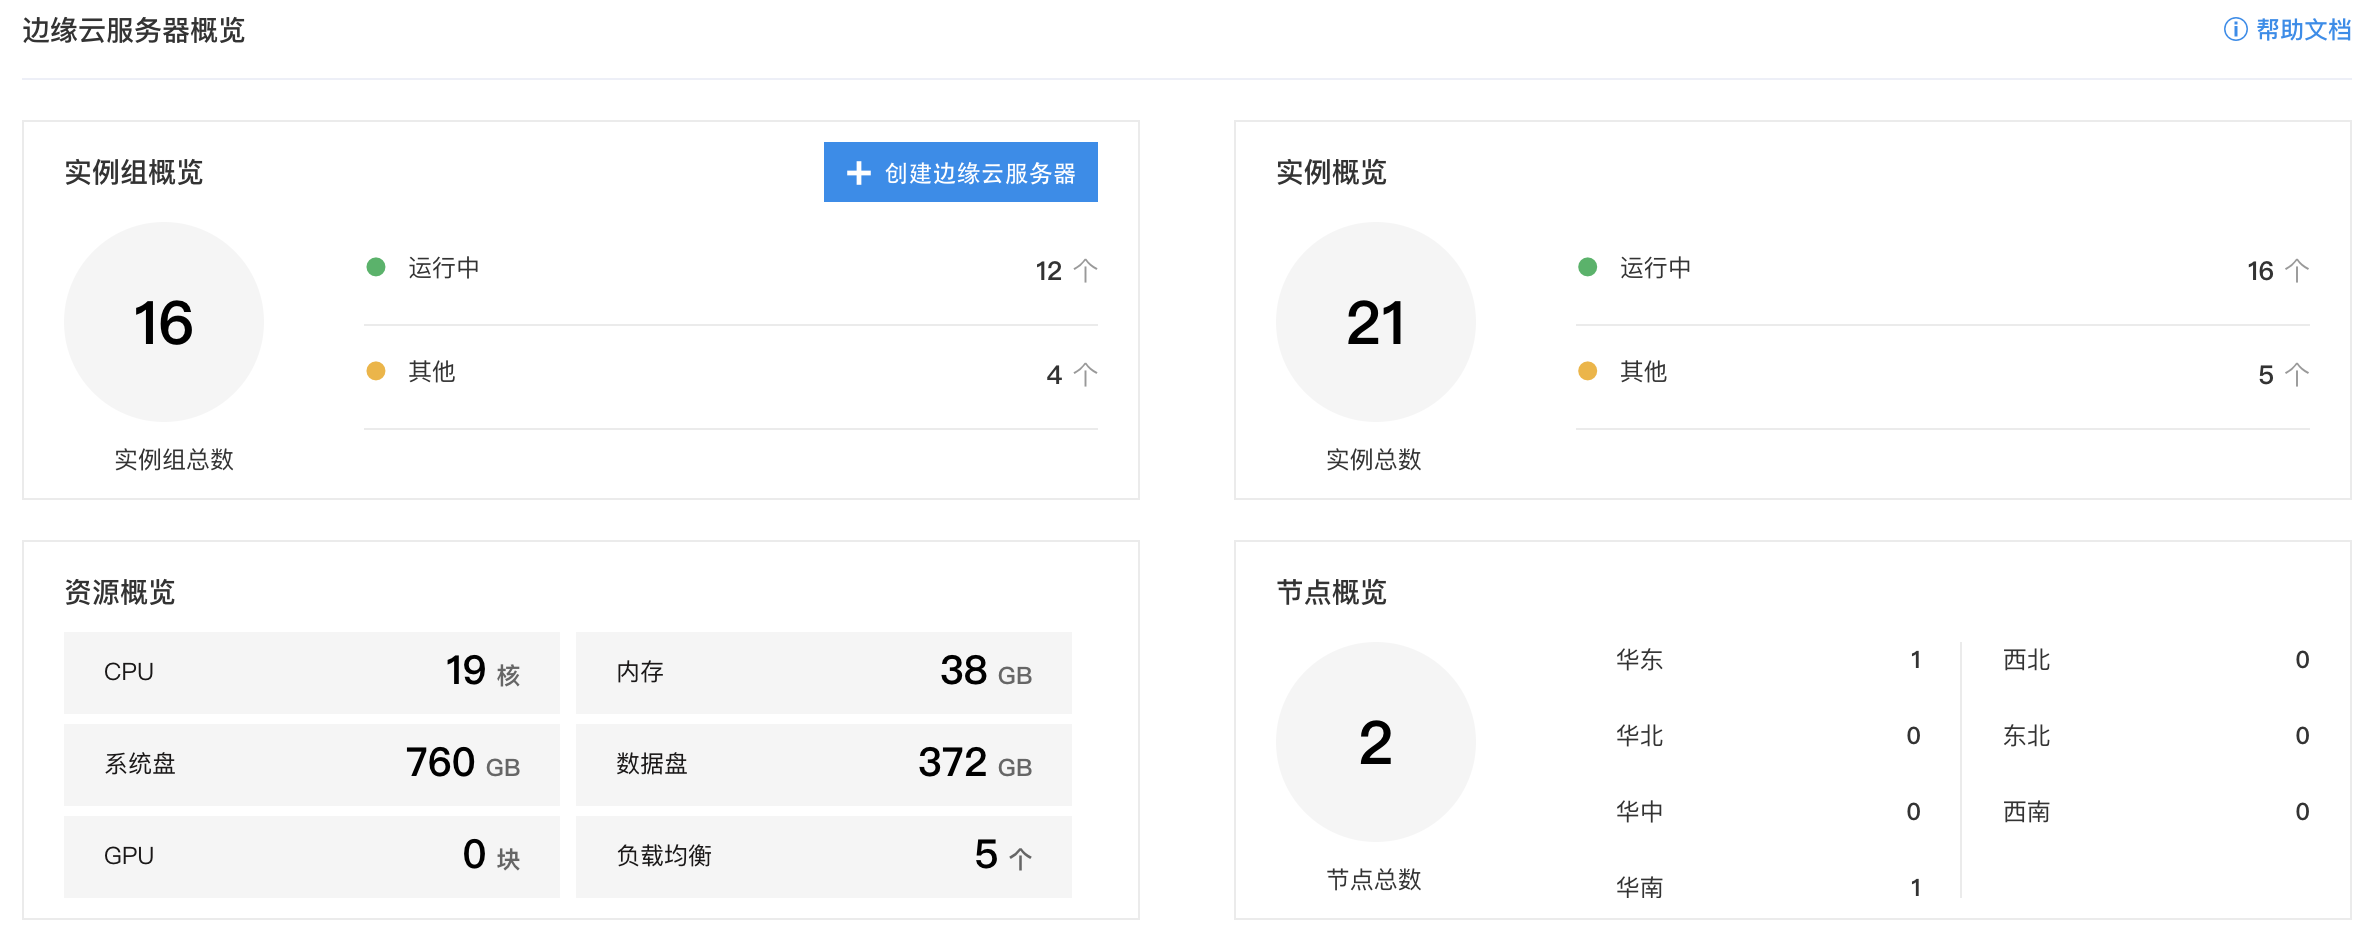The width and height of the screenshot is (2376, 934).
Task: Click the 实例组总数 caption
Action: [174, 460]
